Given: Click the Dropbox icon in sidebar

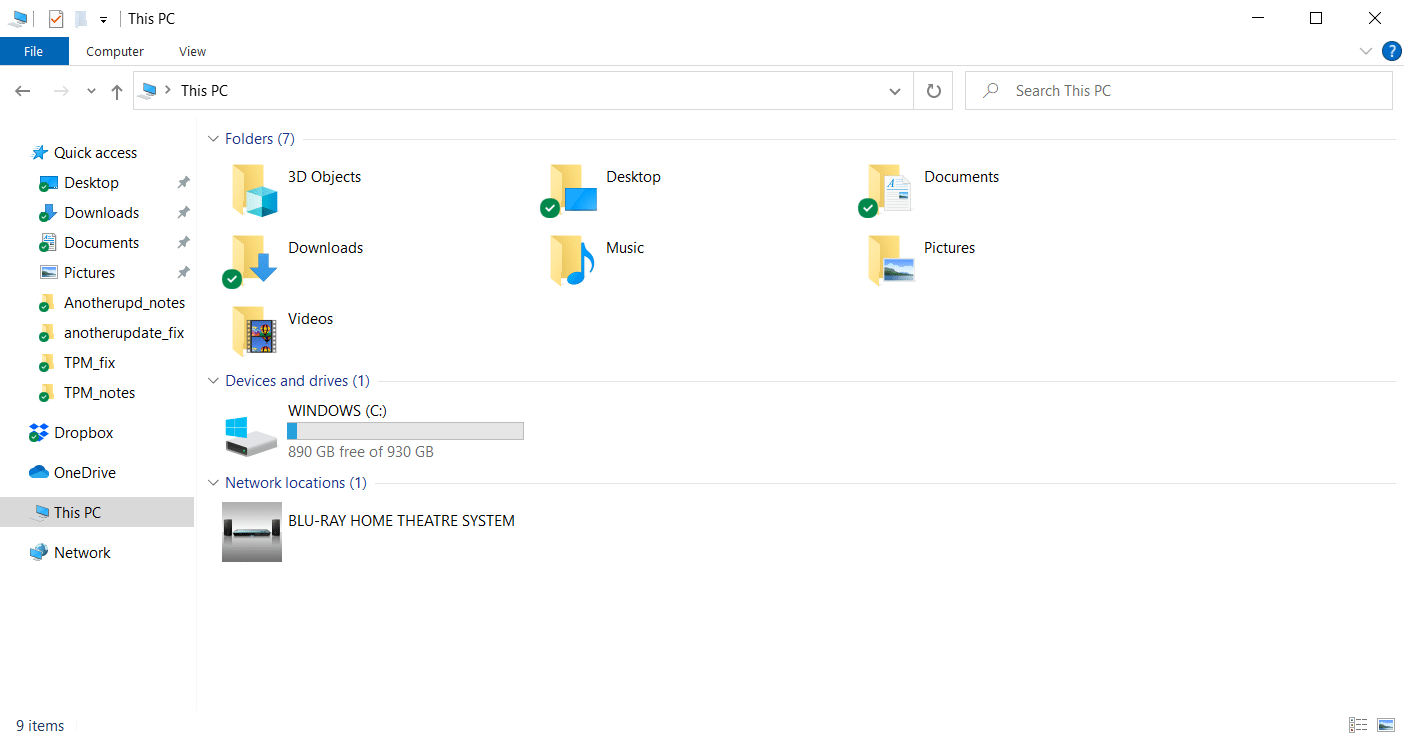Looking at the screenshot, I should 39,433.
